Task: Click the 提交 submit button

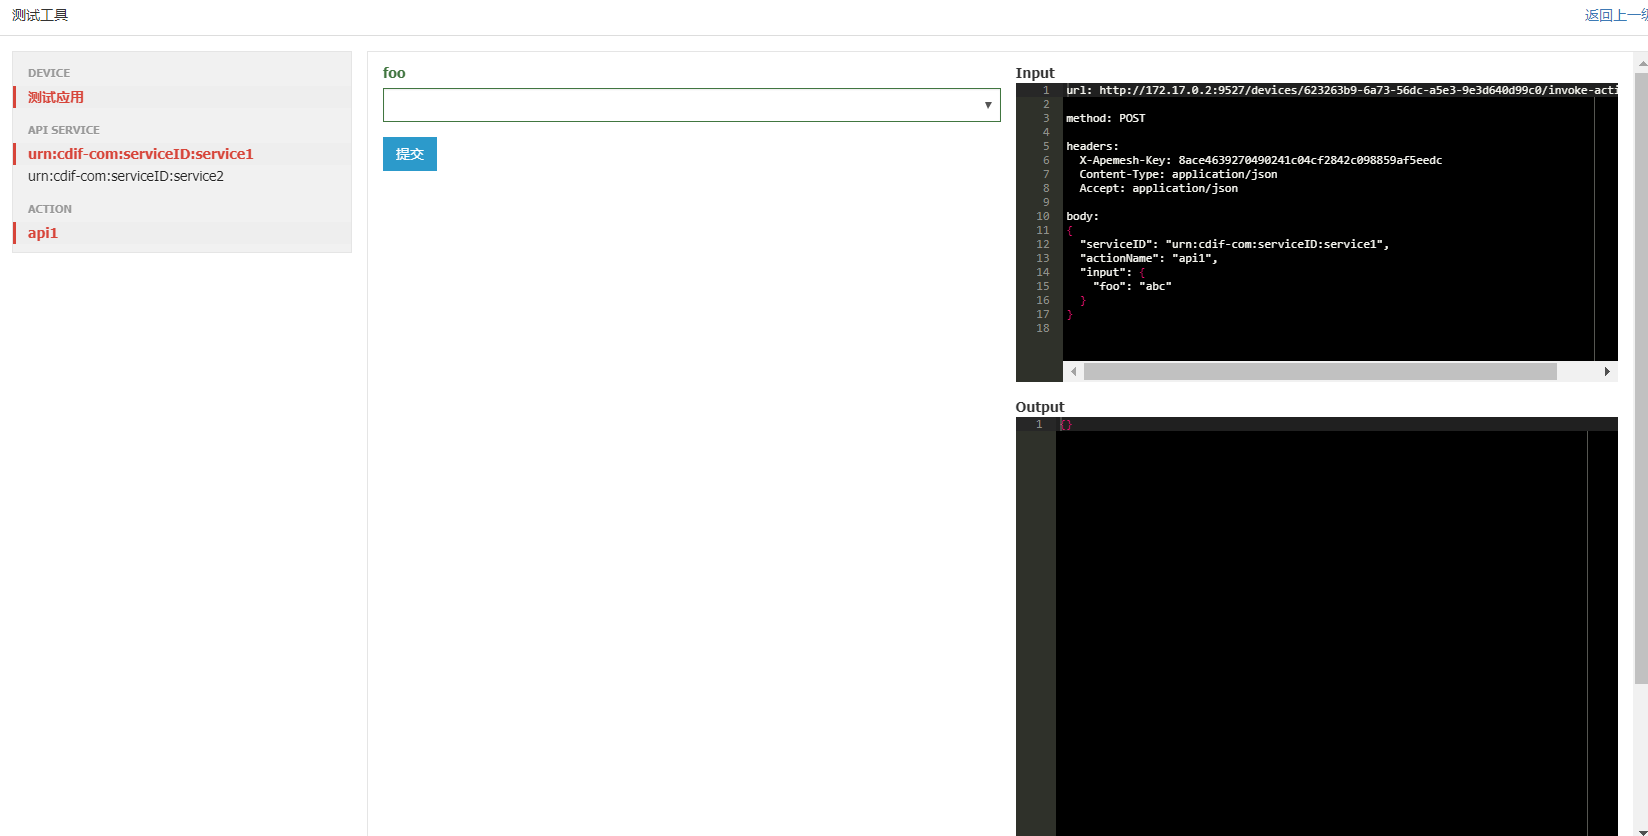Action: click(x=410, y=154)
